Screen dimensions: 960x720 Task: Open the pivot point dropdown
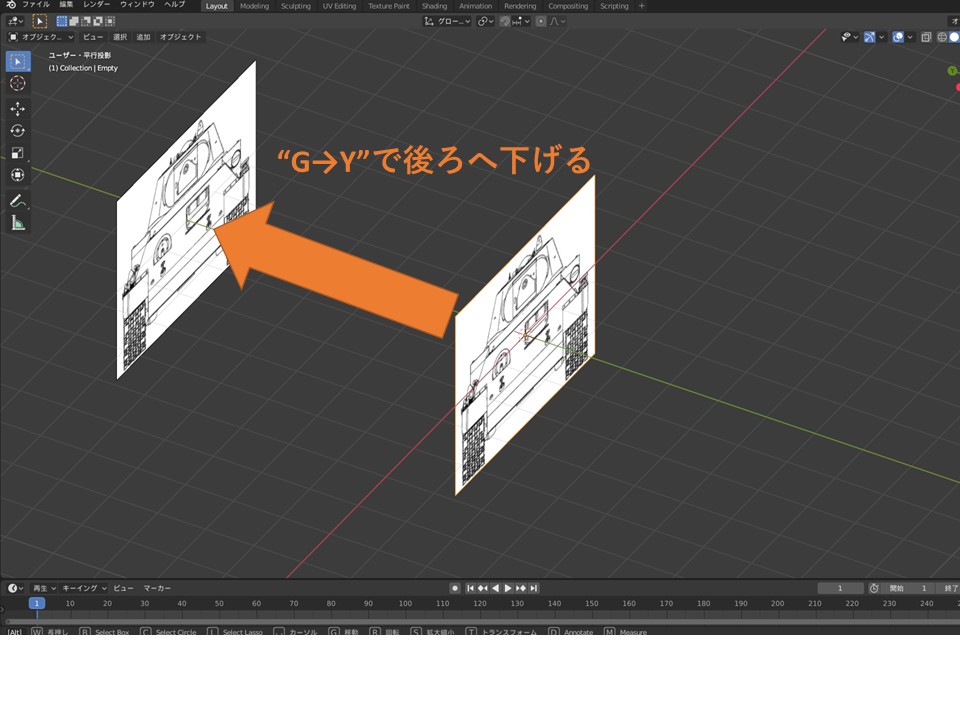pyautogui.click(x=485, y=21)
